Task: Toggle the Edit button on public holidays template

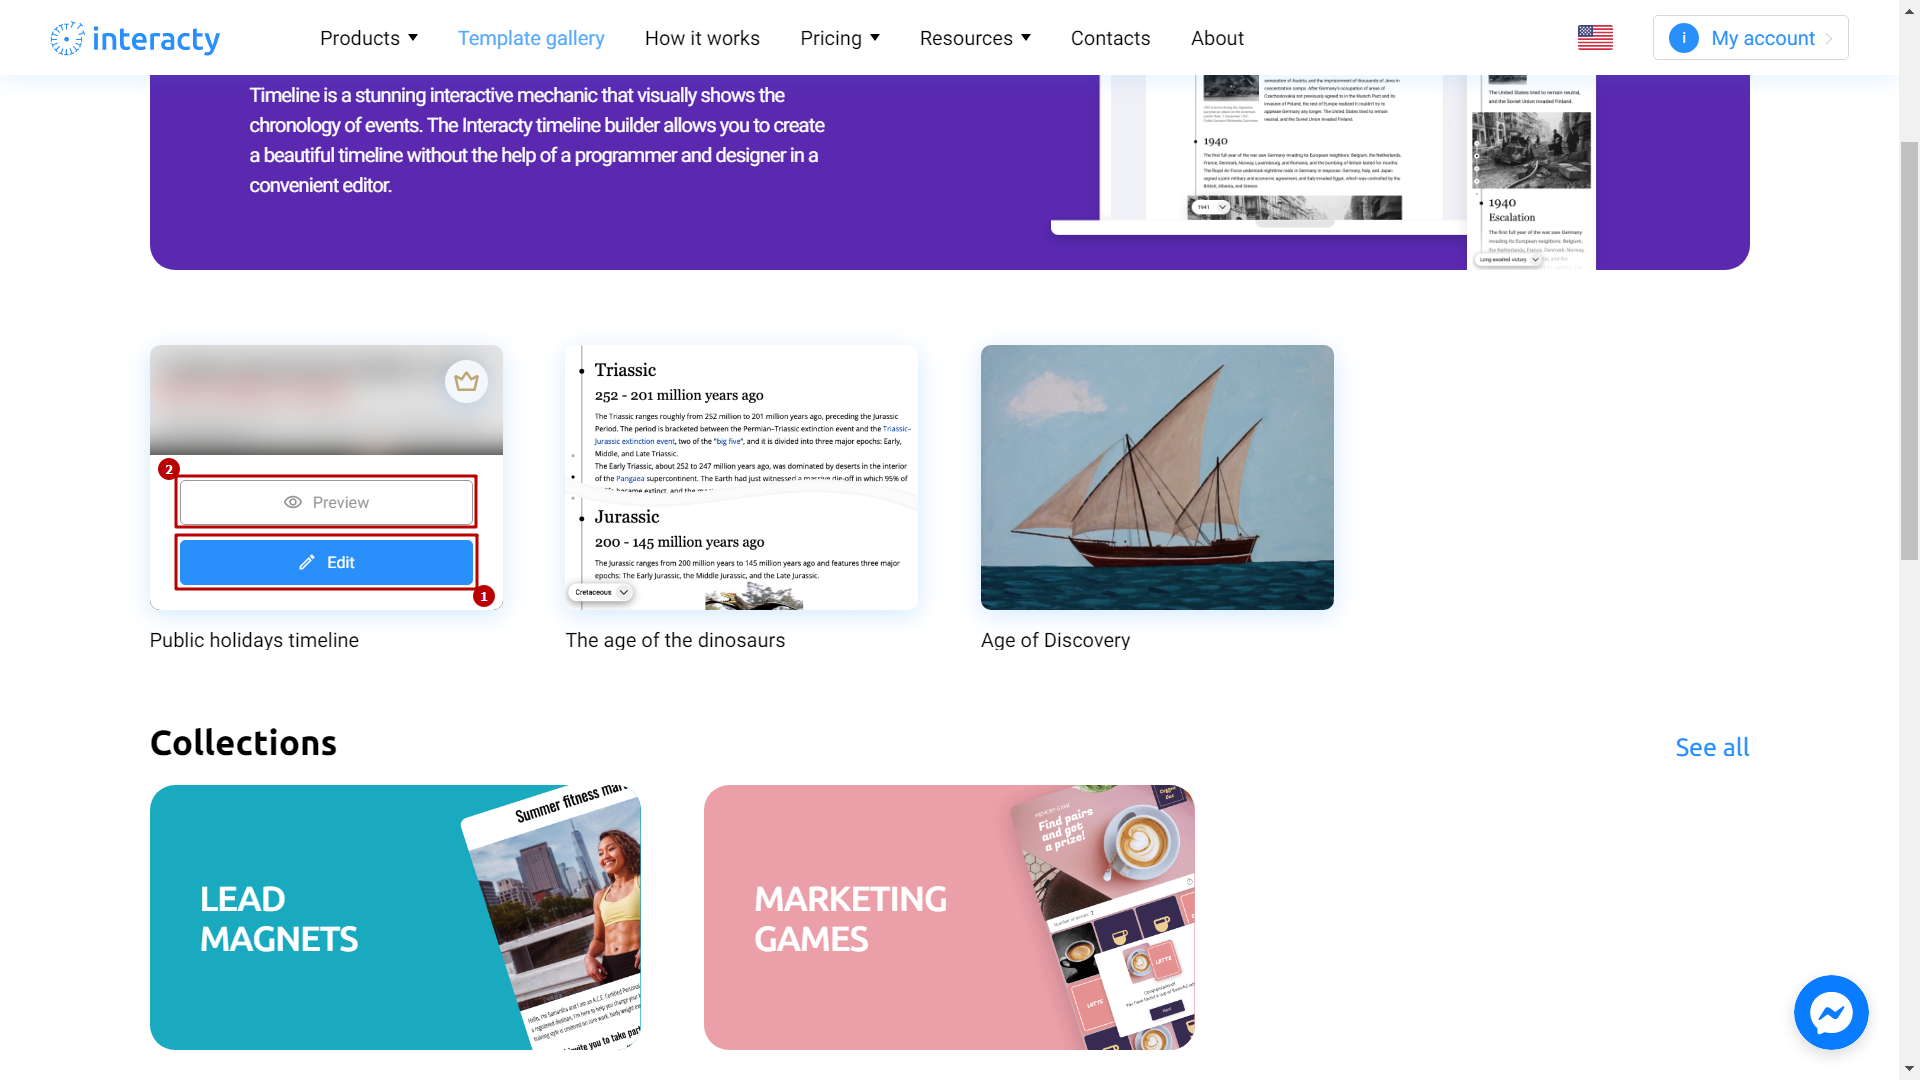Action: click(326, 560)
